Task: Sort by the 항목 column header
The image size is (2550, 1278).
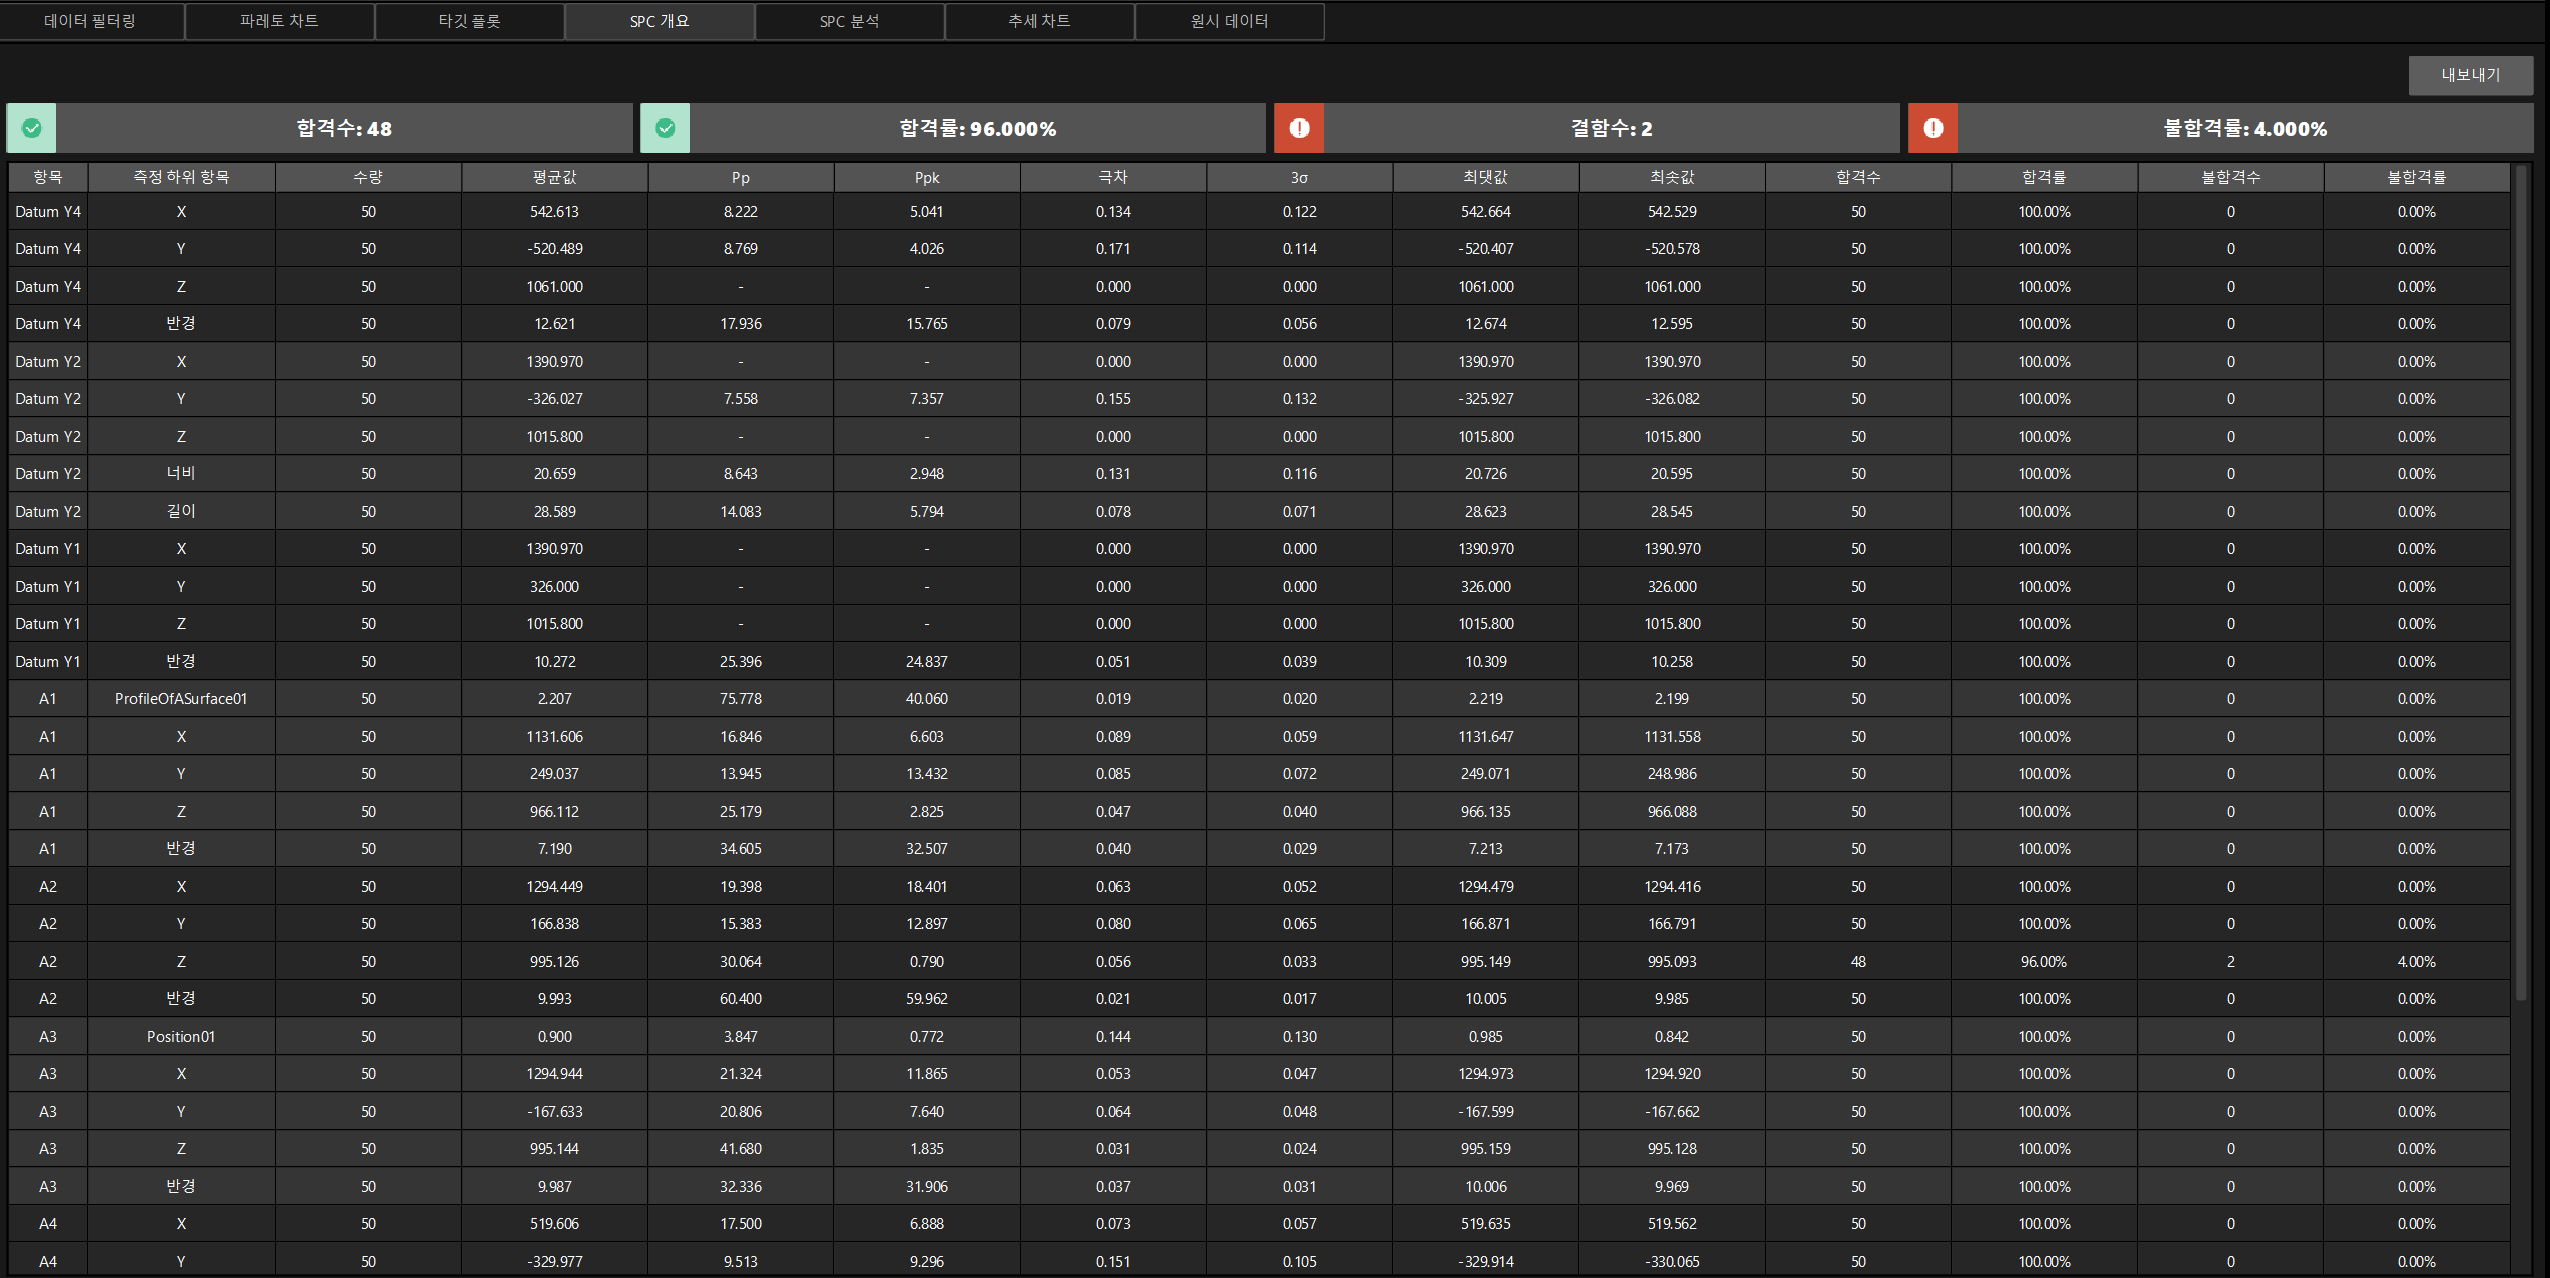Action: point(48,177)
